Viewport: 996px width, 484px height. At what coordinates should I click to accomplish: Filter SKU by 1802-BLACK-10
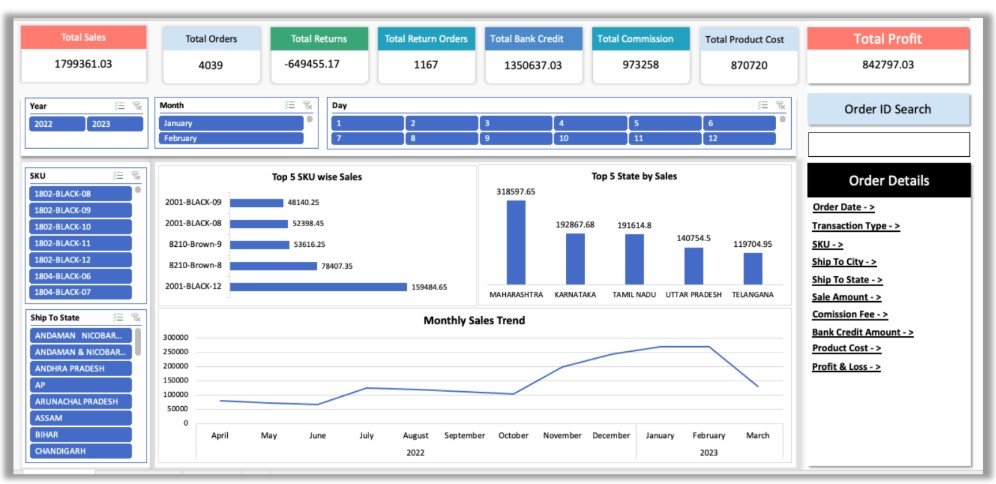click(x=81, y=227)
